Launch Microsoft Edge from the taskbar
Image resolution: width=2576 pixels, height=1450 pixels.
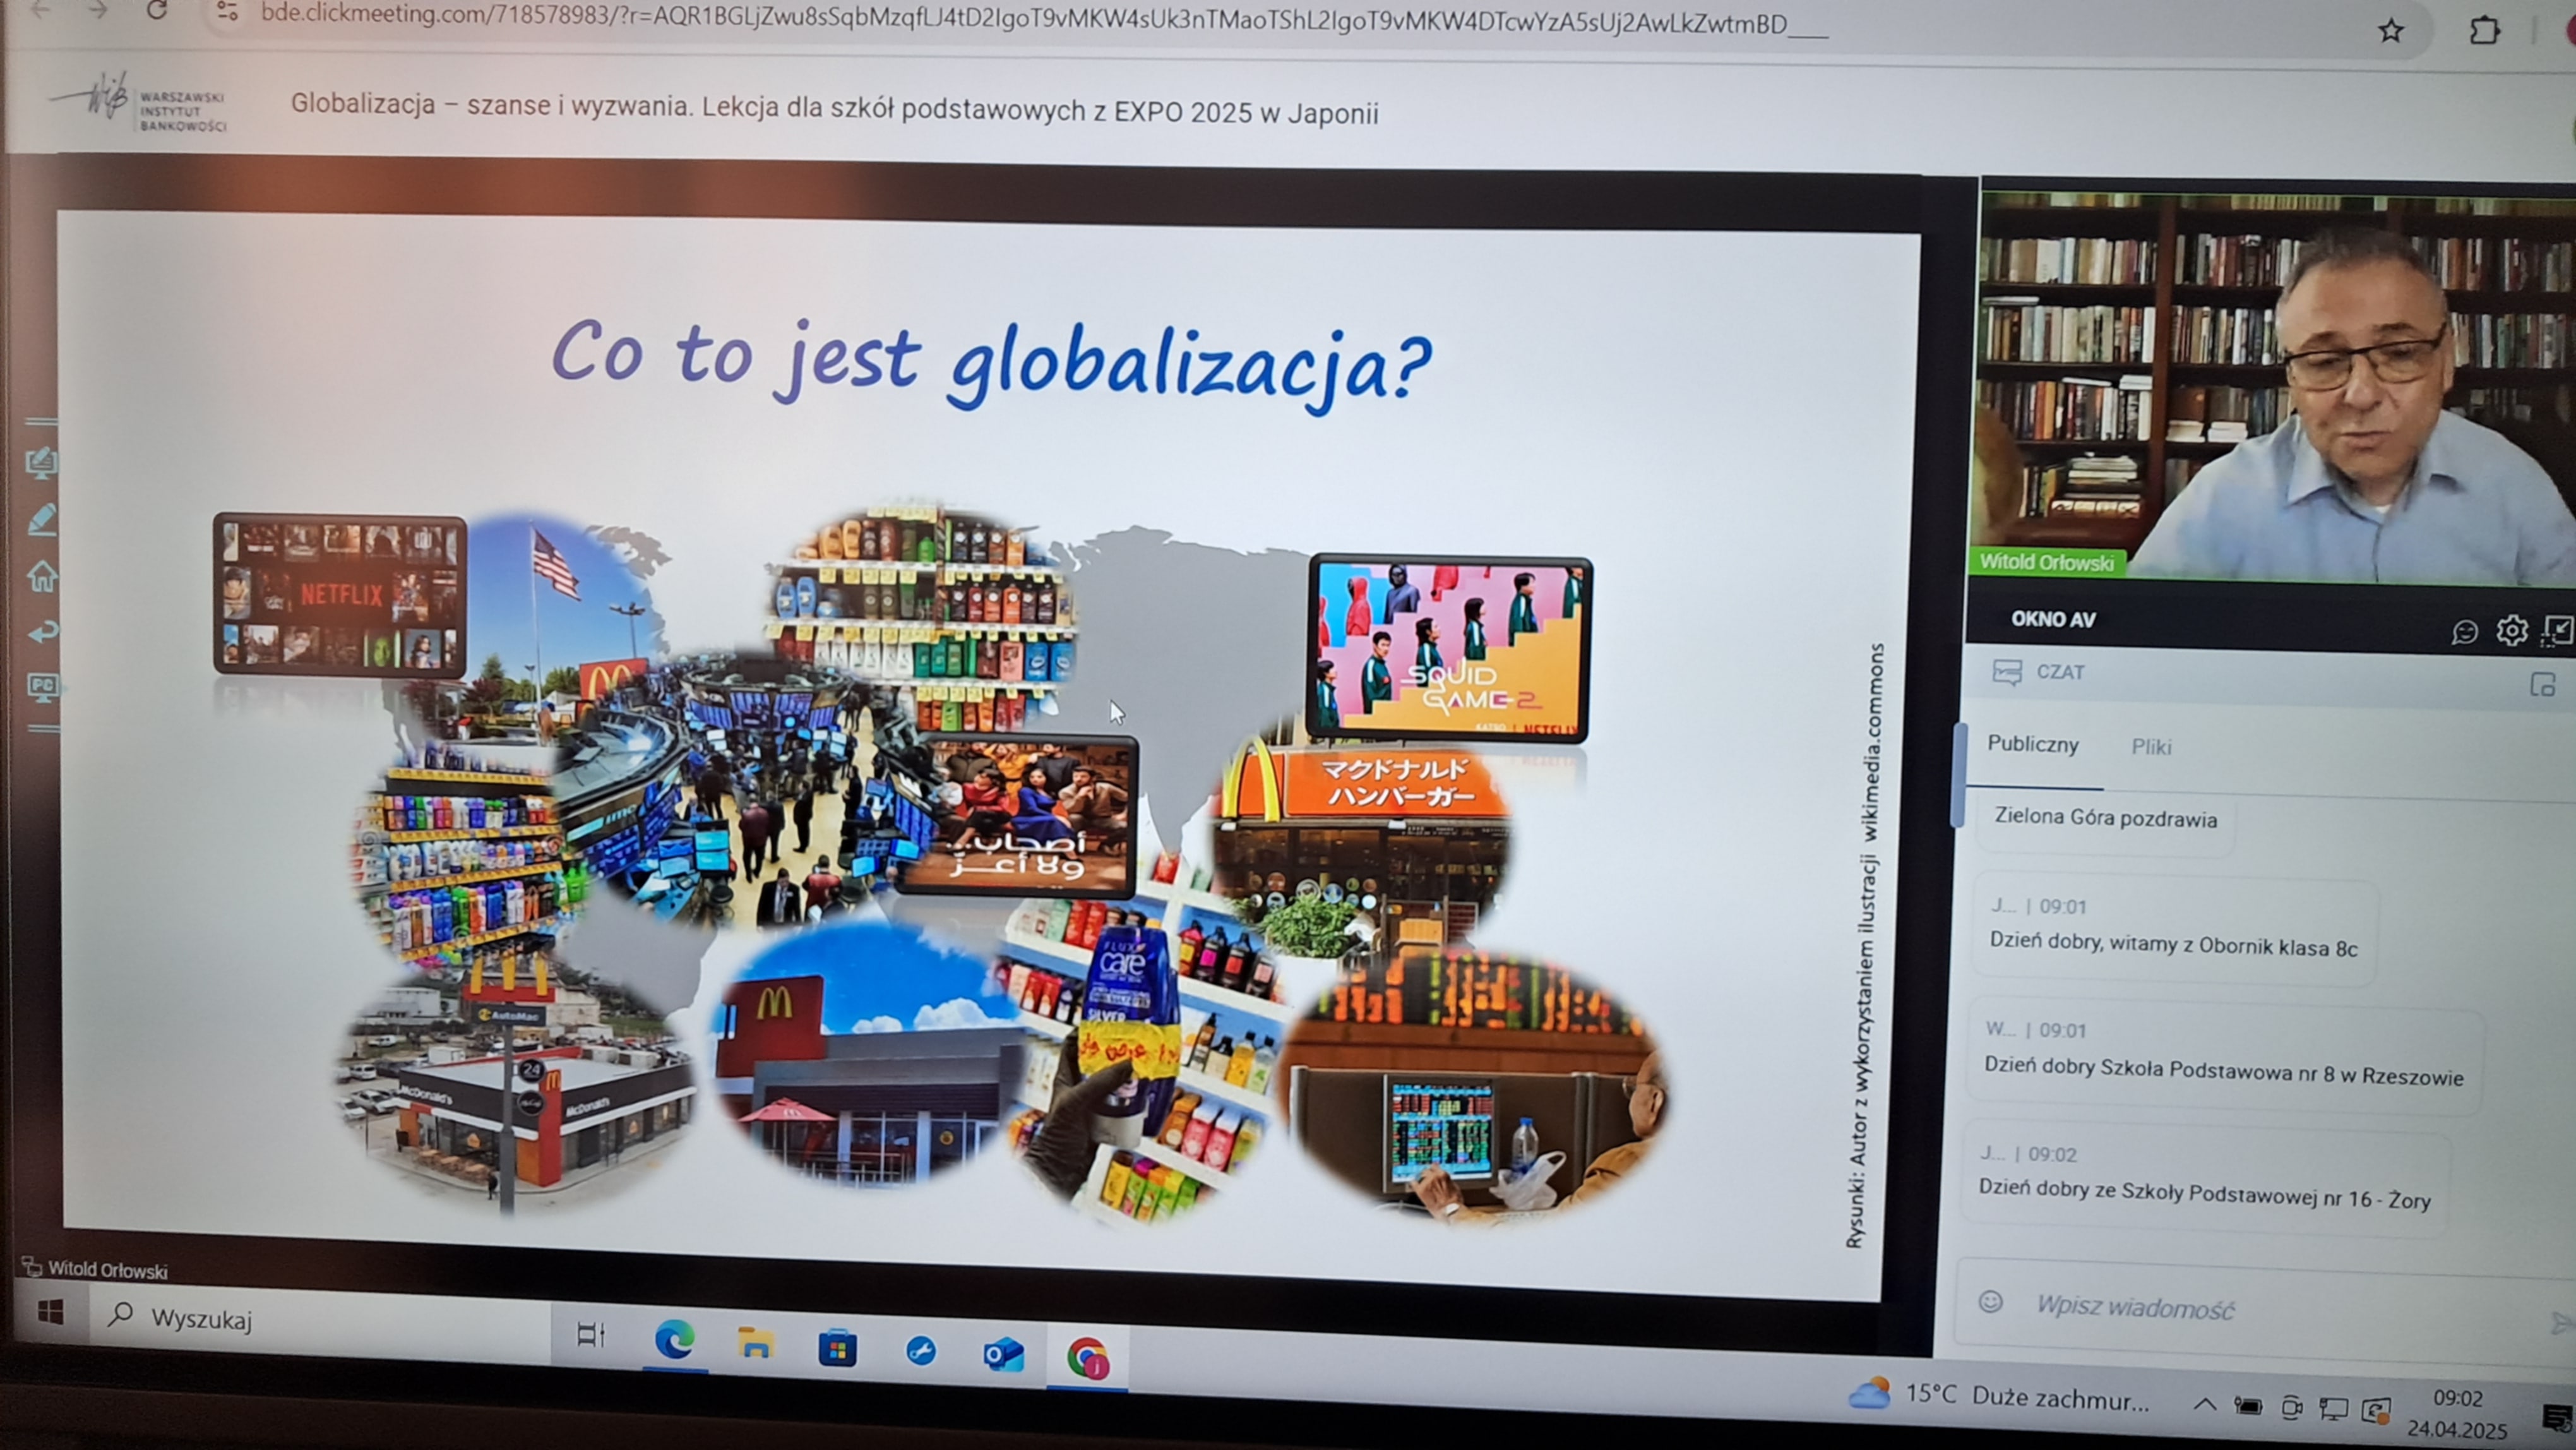(674, 1339)
